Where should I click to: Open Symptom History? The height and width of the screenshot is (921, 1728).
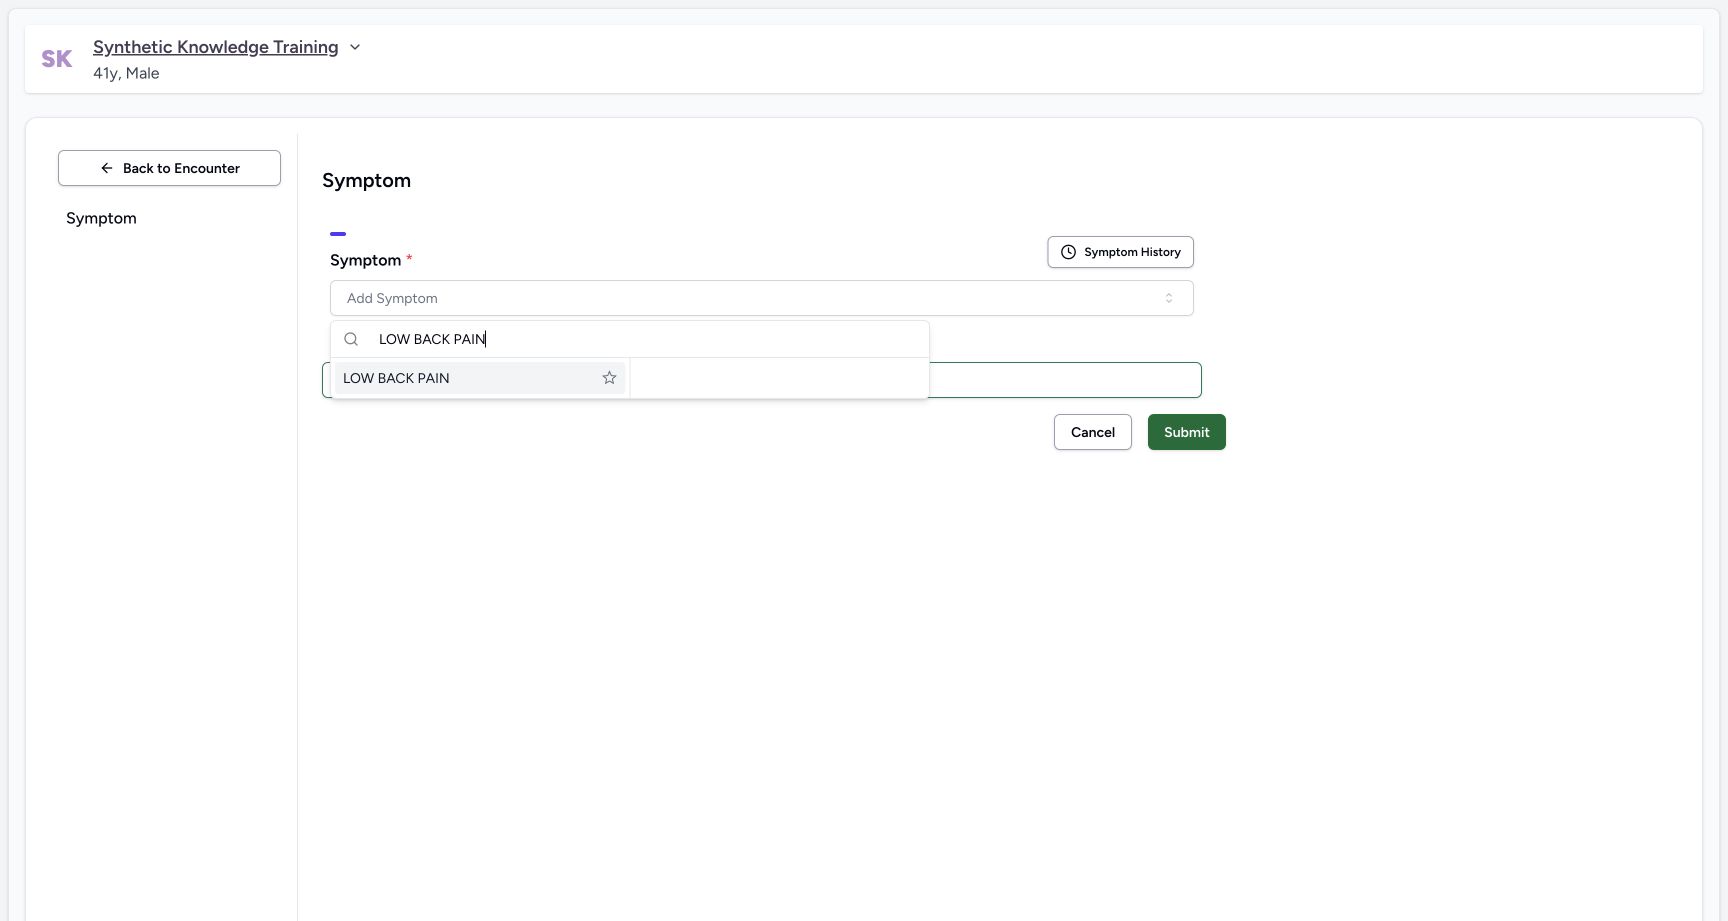(x=1120, y=252)
